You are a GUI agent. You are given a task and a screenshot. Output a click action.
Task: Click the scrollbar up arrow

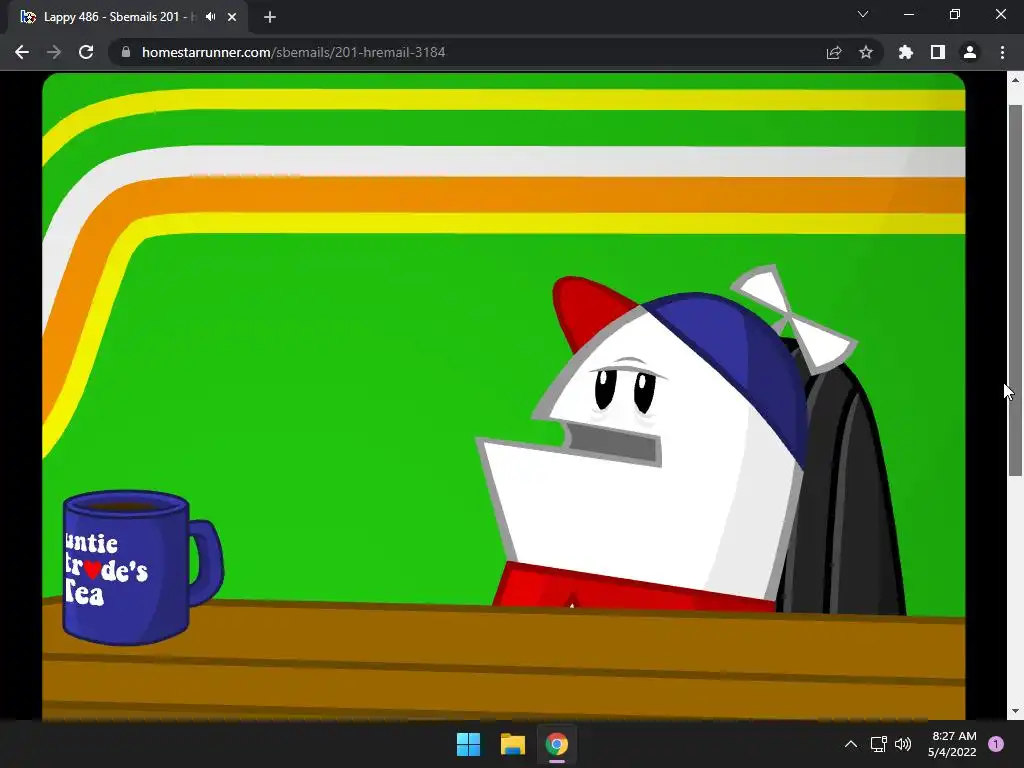[1015, 80]
